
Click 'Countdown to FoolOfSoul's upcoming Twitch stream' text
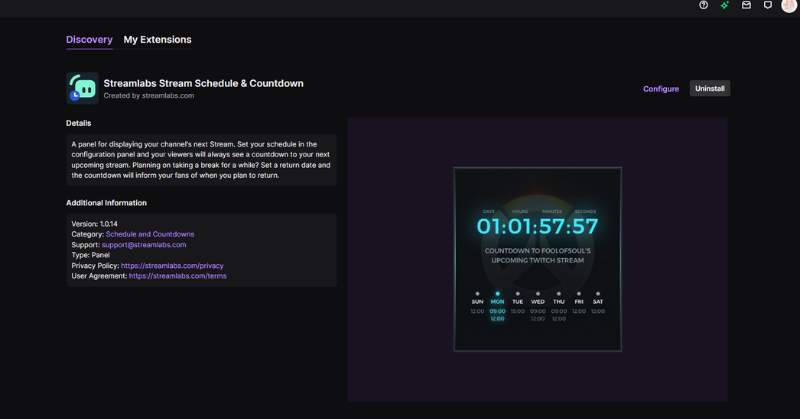tap(538, 256)
